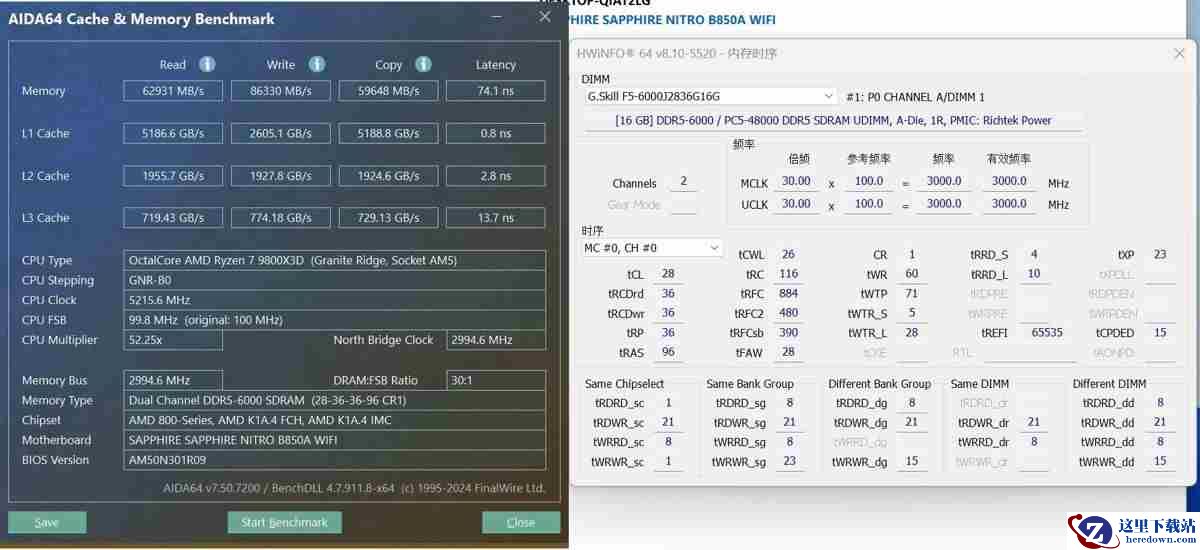Click the CPU FSB value 99.8 MHz

336,320
